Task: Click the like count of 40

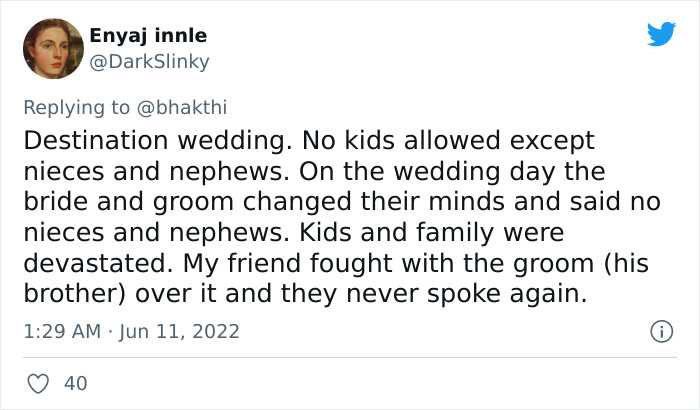Action: point(74,382)
